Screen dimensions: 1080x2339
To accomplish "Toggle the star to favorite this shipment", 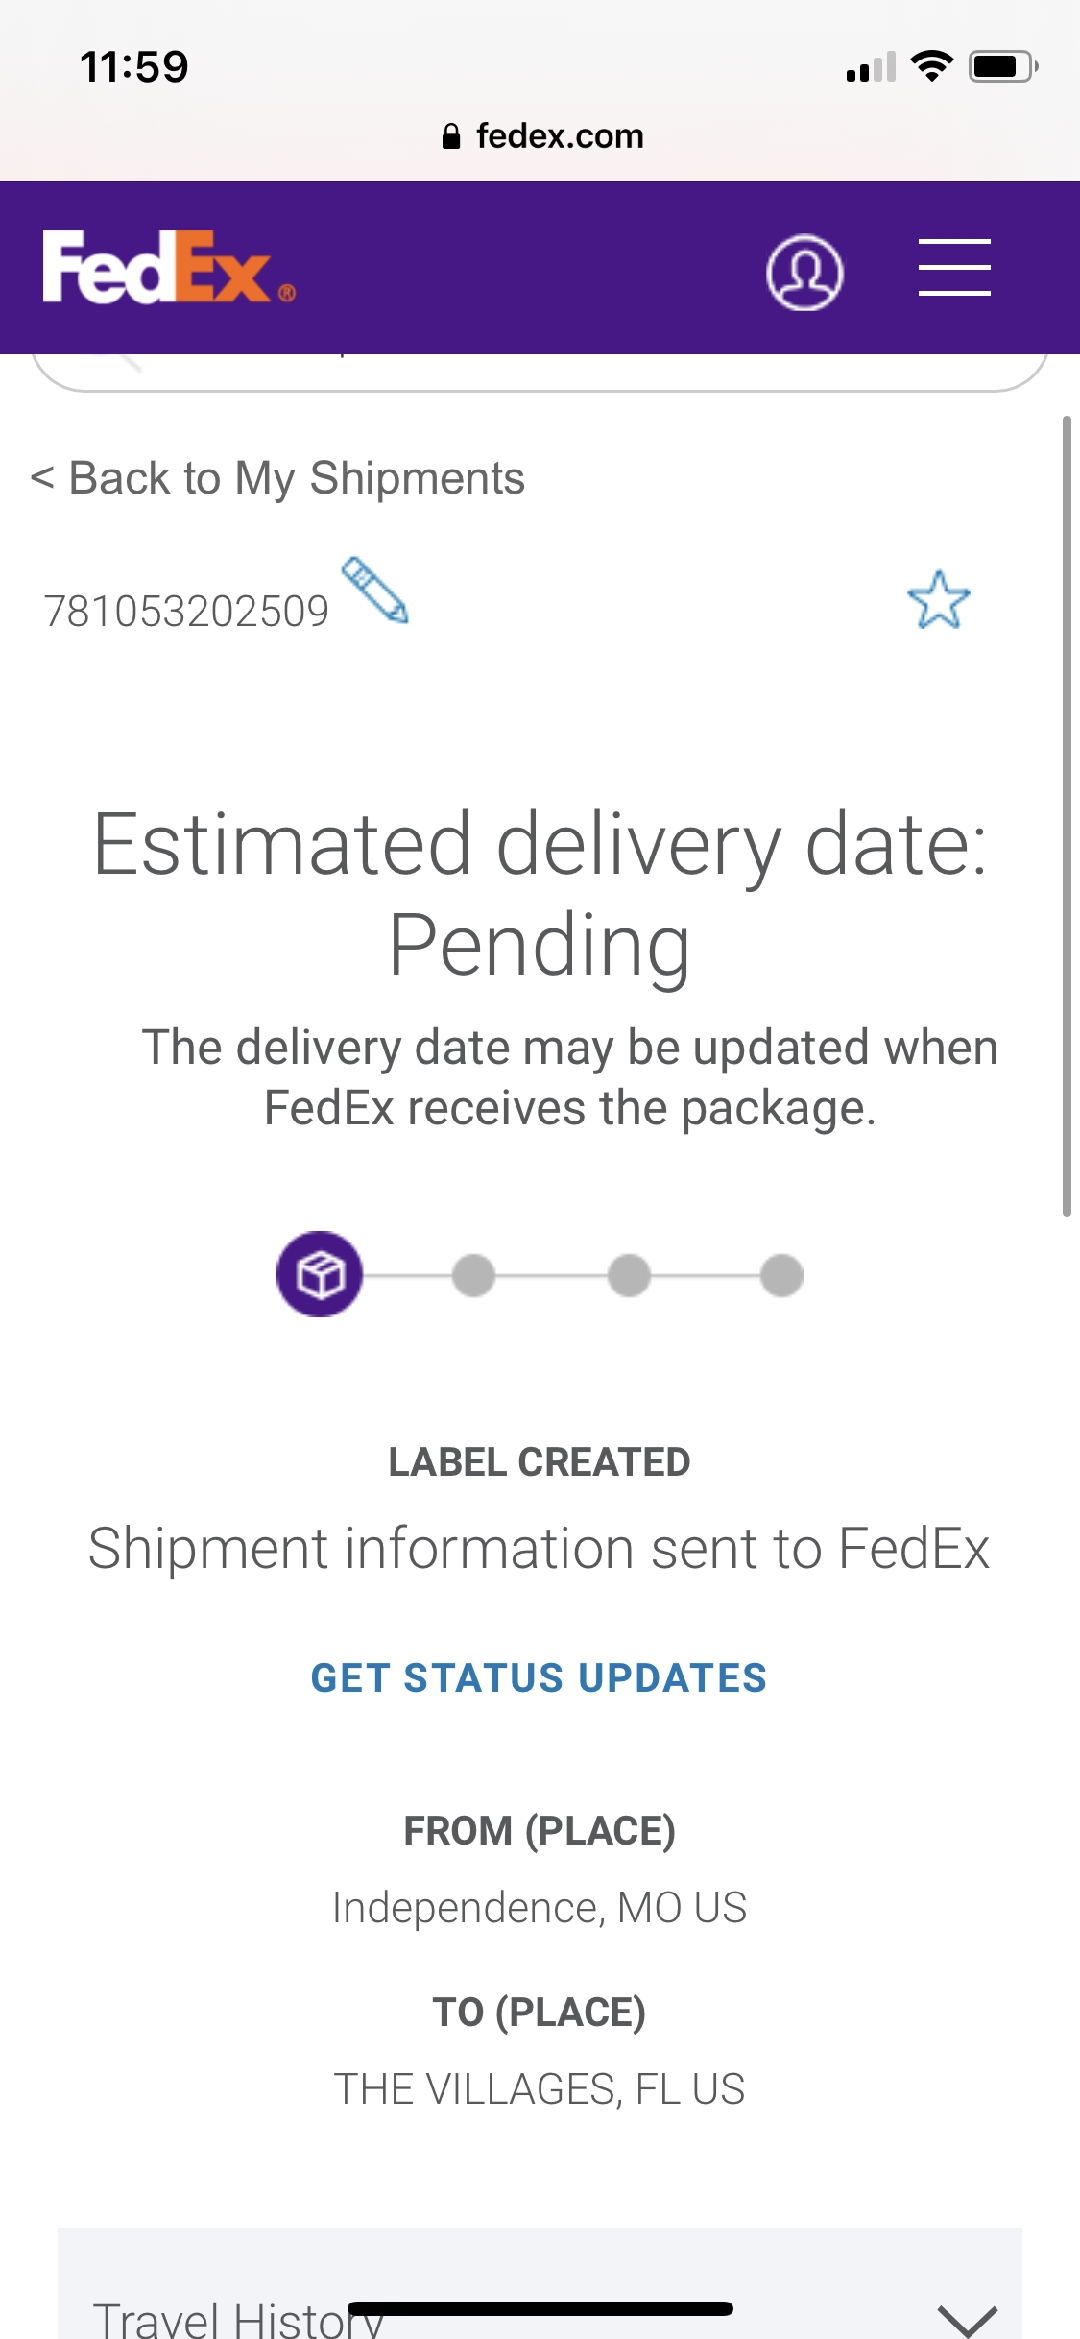I will (x=938, y=600).
